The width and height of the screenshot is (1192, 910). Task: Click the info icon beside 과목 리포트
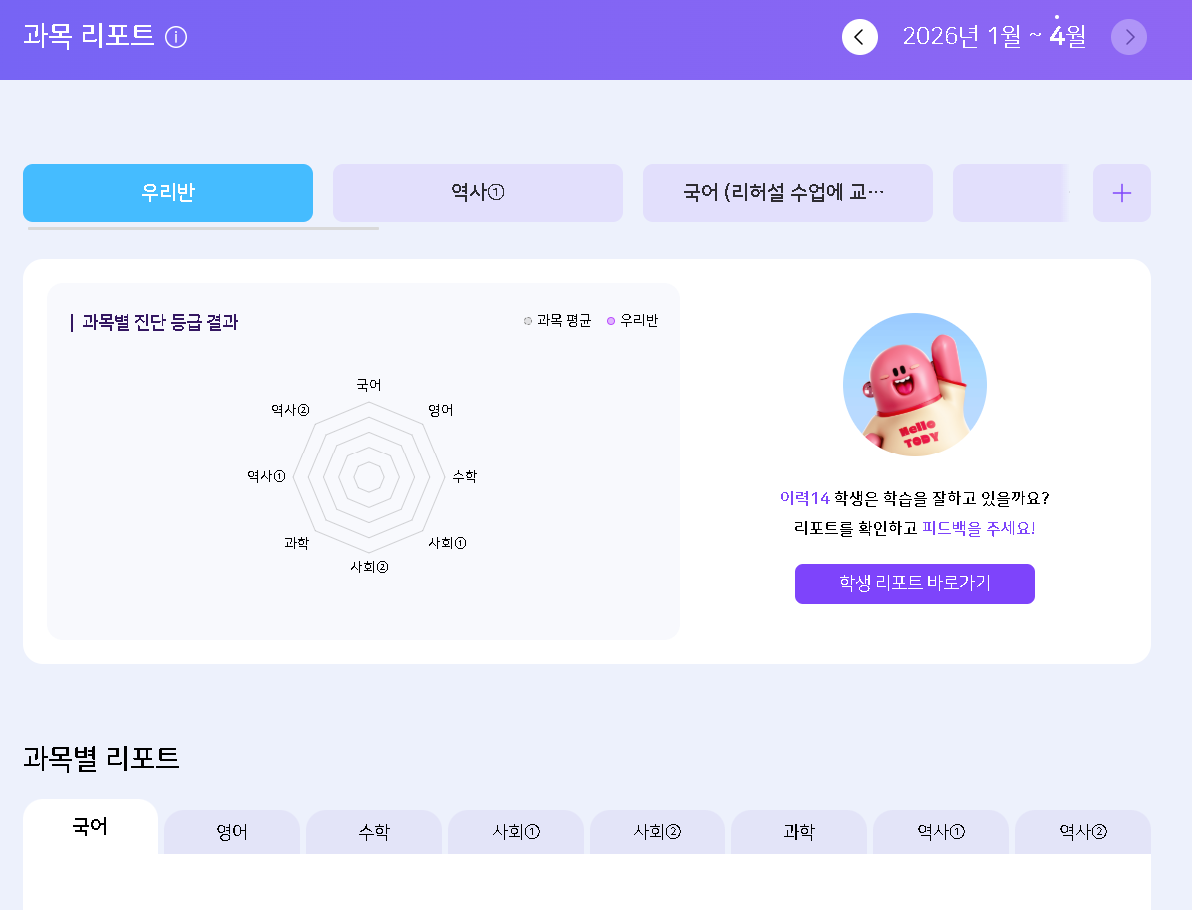click(x=176, y=37)
